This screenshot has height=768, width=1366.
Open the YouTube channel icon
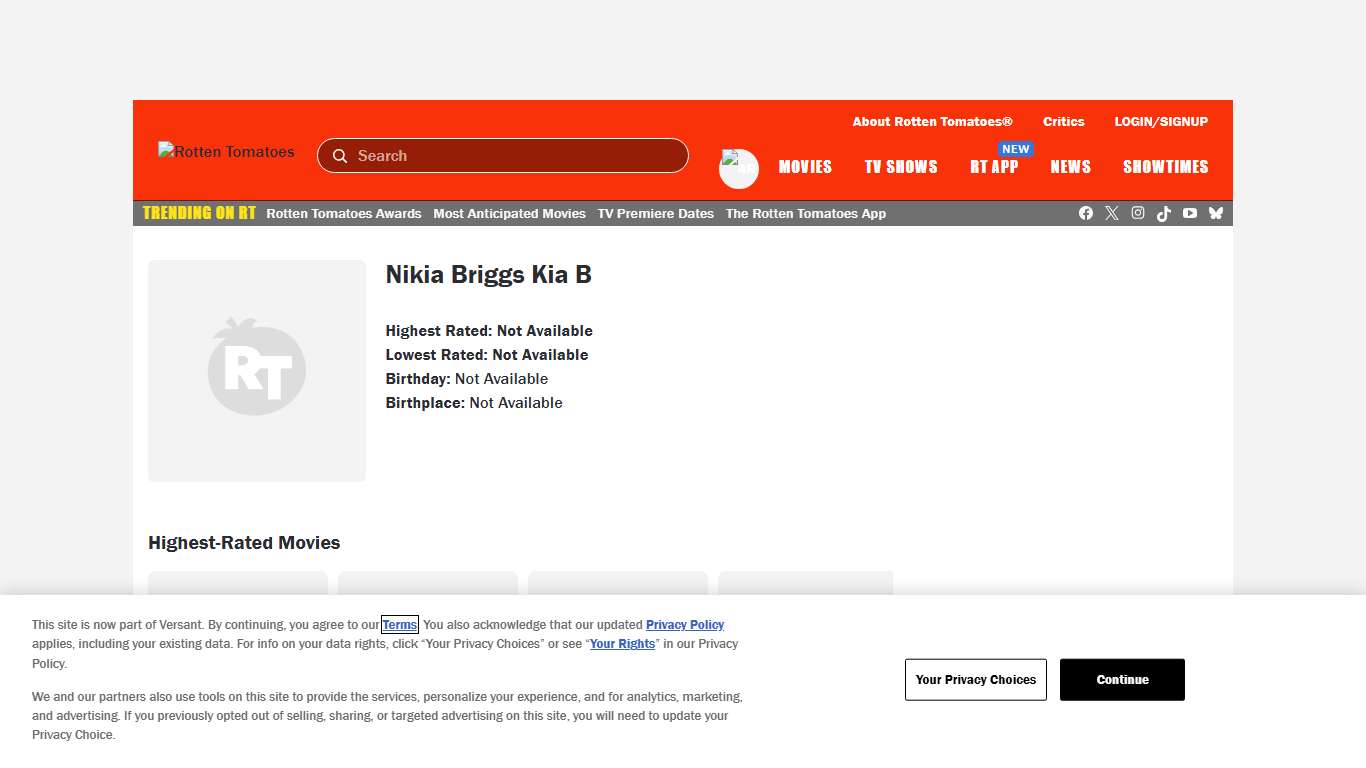pos(1190,213)
